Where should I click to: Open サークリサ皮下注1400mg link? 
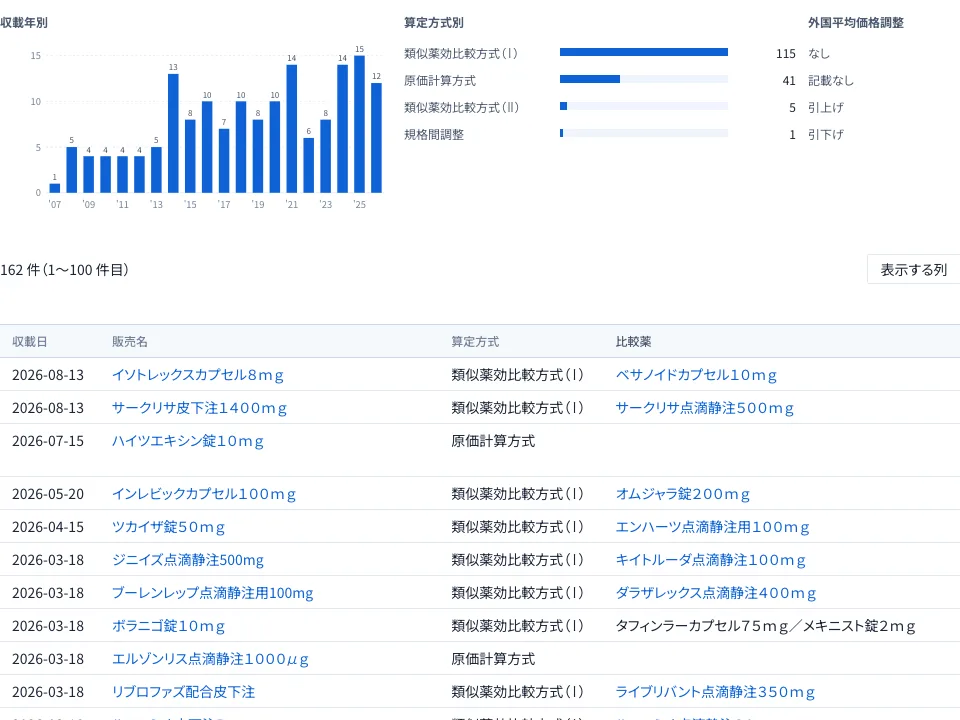click(x=199, y=408)
